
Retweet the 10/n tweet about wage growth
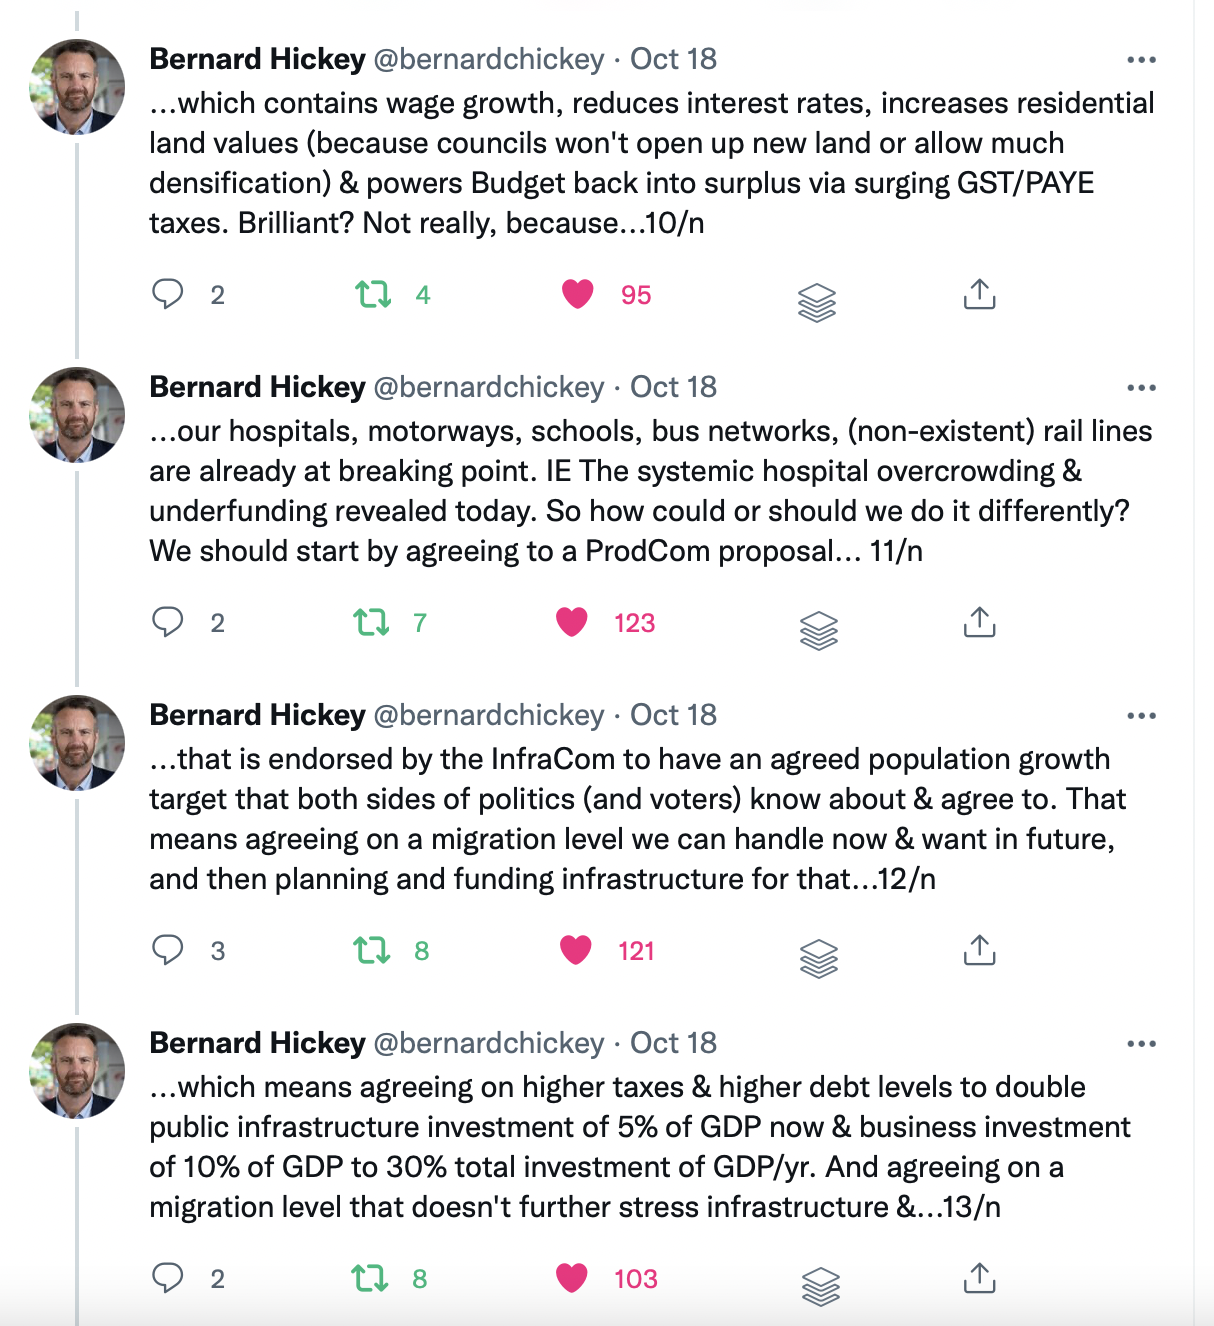[x=374, y=294]
